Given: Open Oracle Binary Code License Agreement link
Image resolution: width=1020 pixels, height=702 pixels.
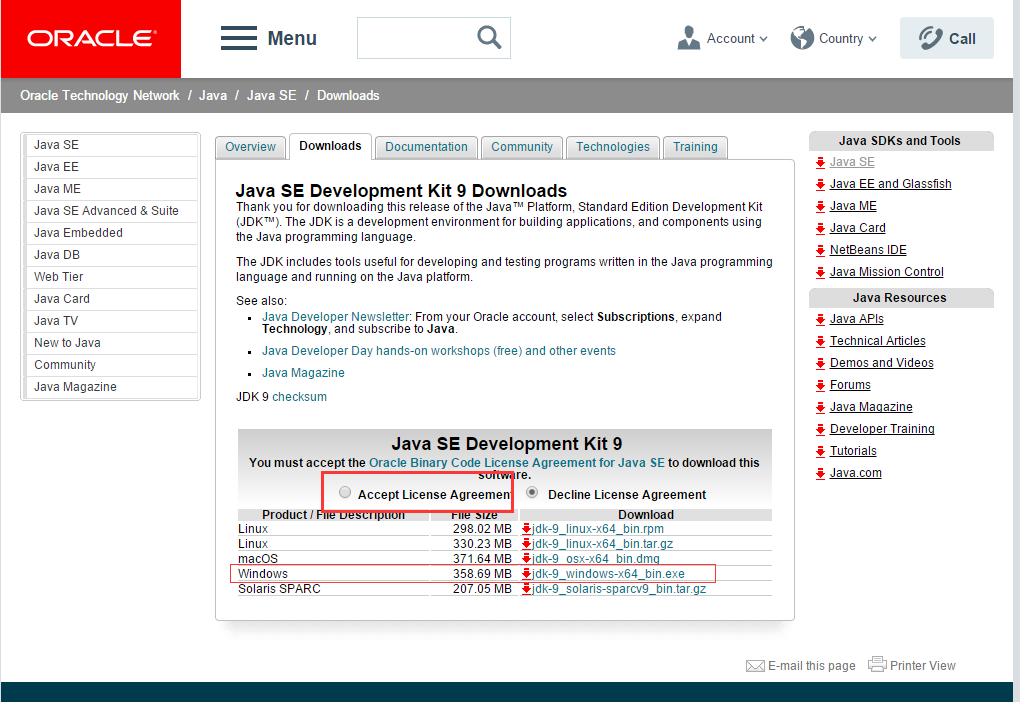Looking at the screenshot, I should 517,463.
